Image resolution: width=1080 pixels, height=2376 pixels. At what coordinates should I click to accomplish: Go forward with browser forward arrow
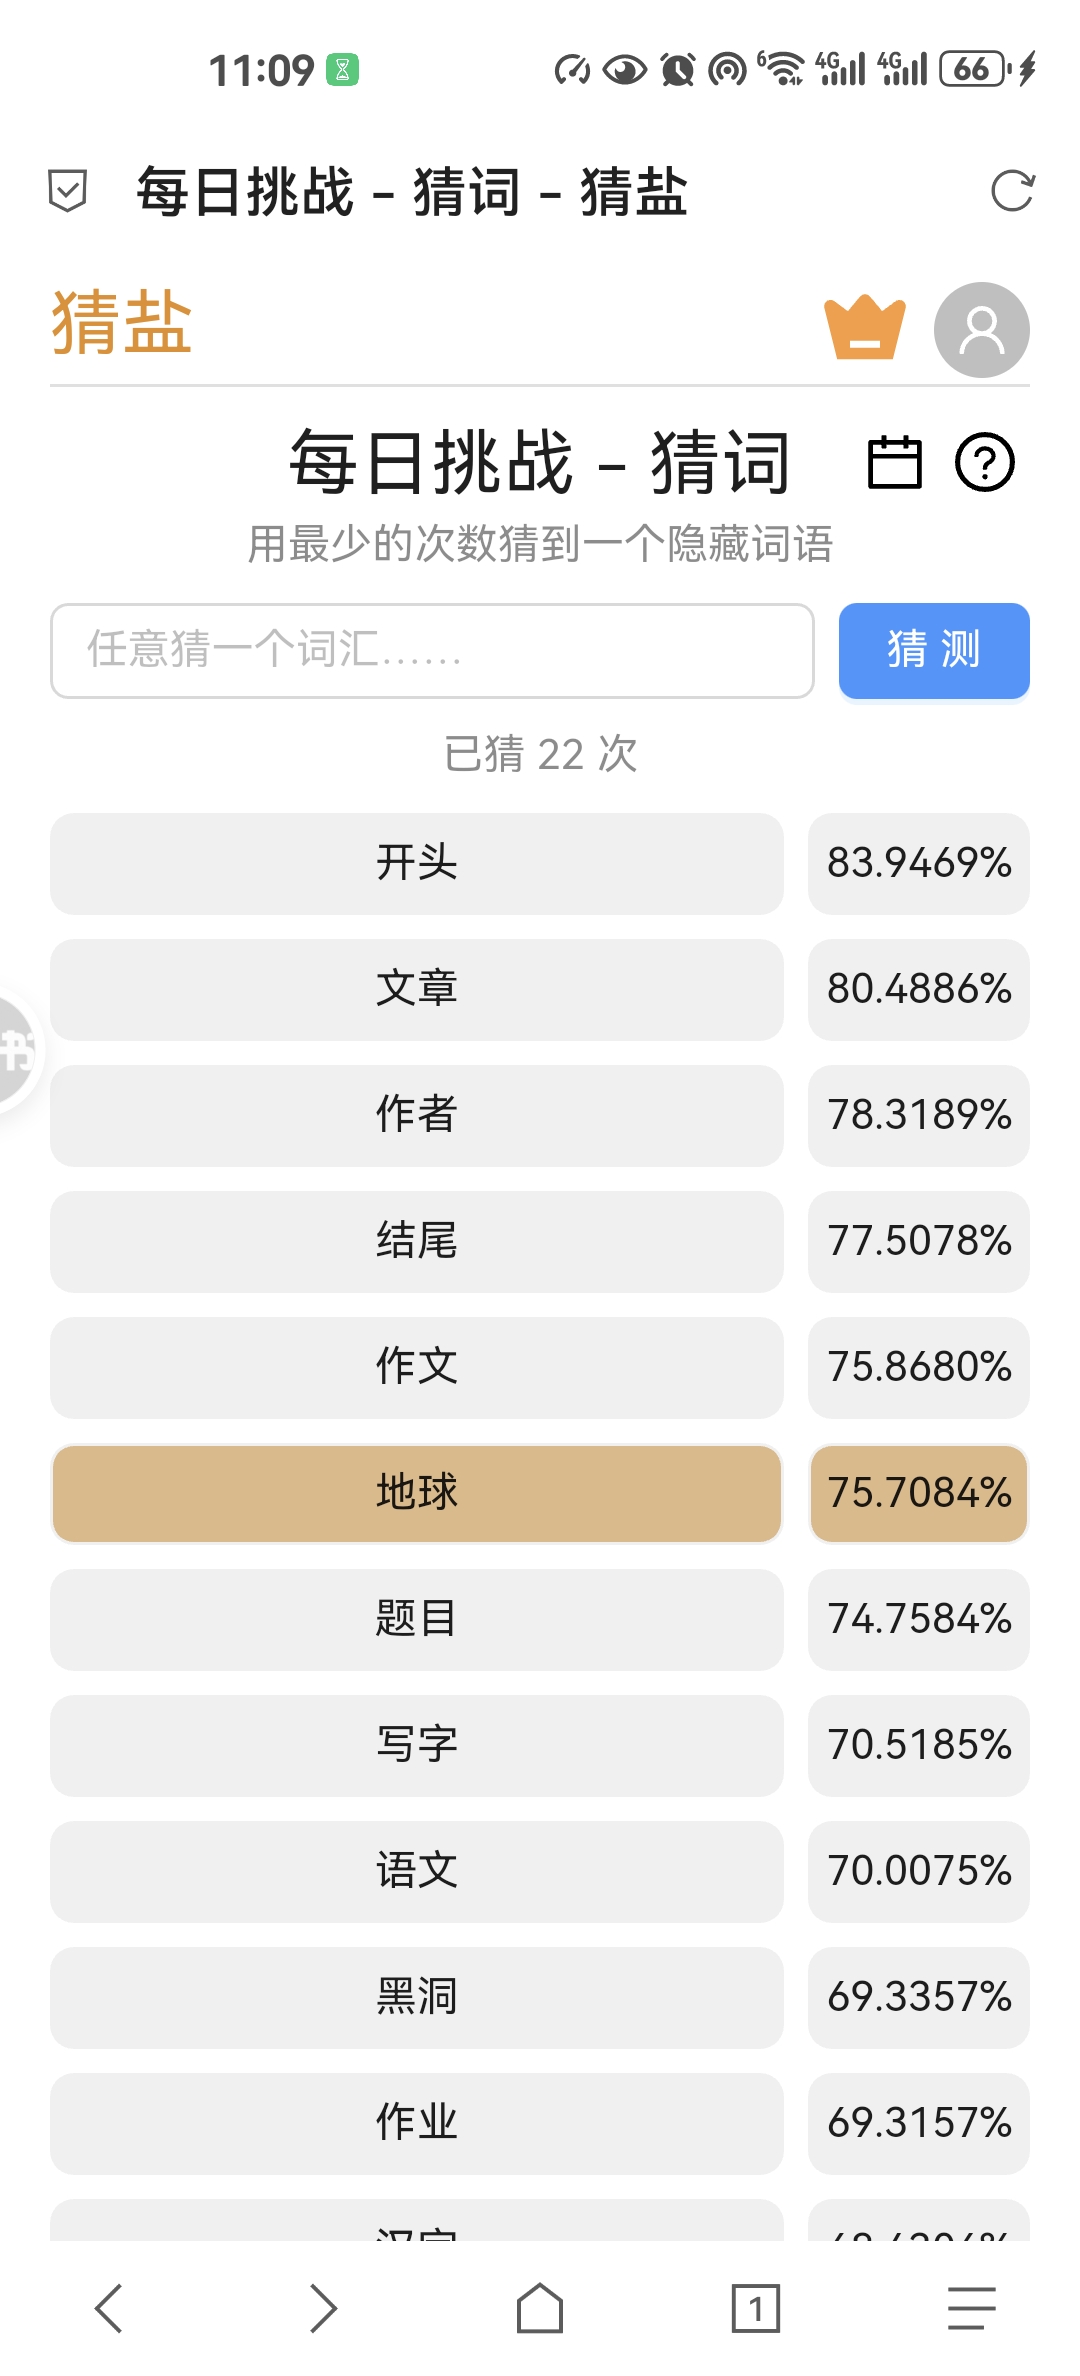coord(322,2308)
